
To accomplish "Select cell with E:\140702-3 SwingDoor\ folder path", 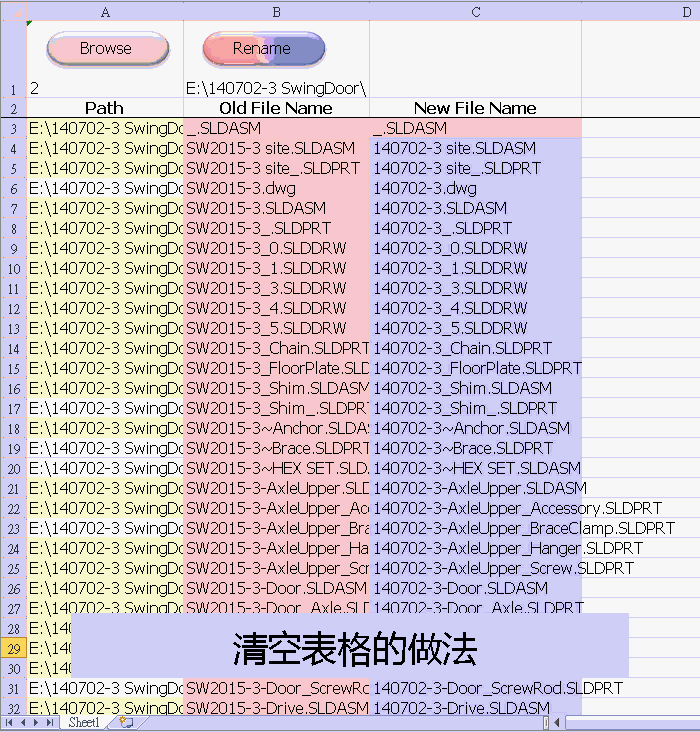I will 276,59.
